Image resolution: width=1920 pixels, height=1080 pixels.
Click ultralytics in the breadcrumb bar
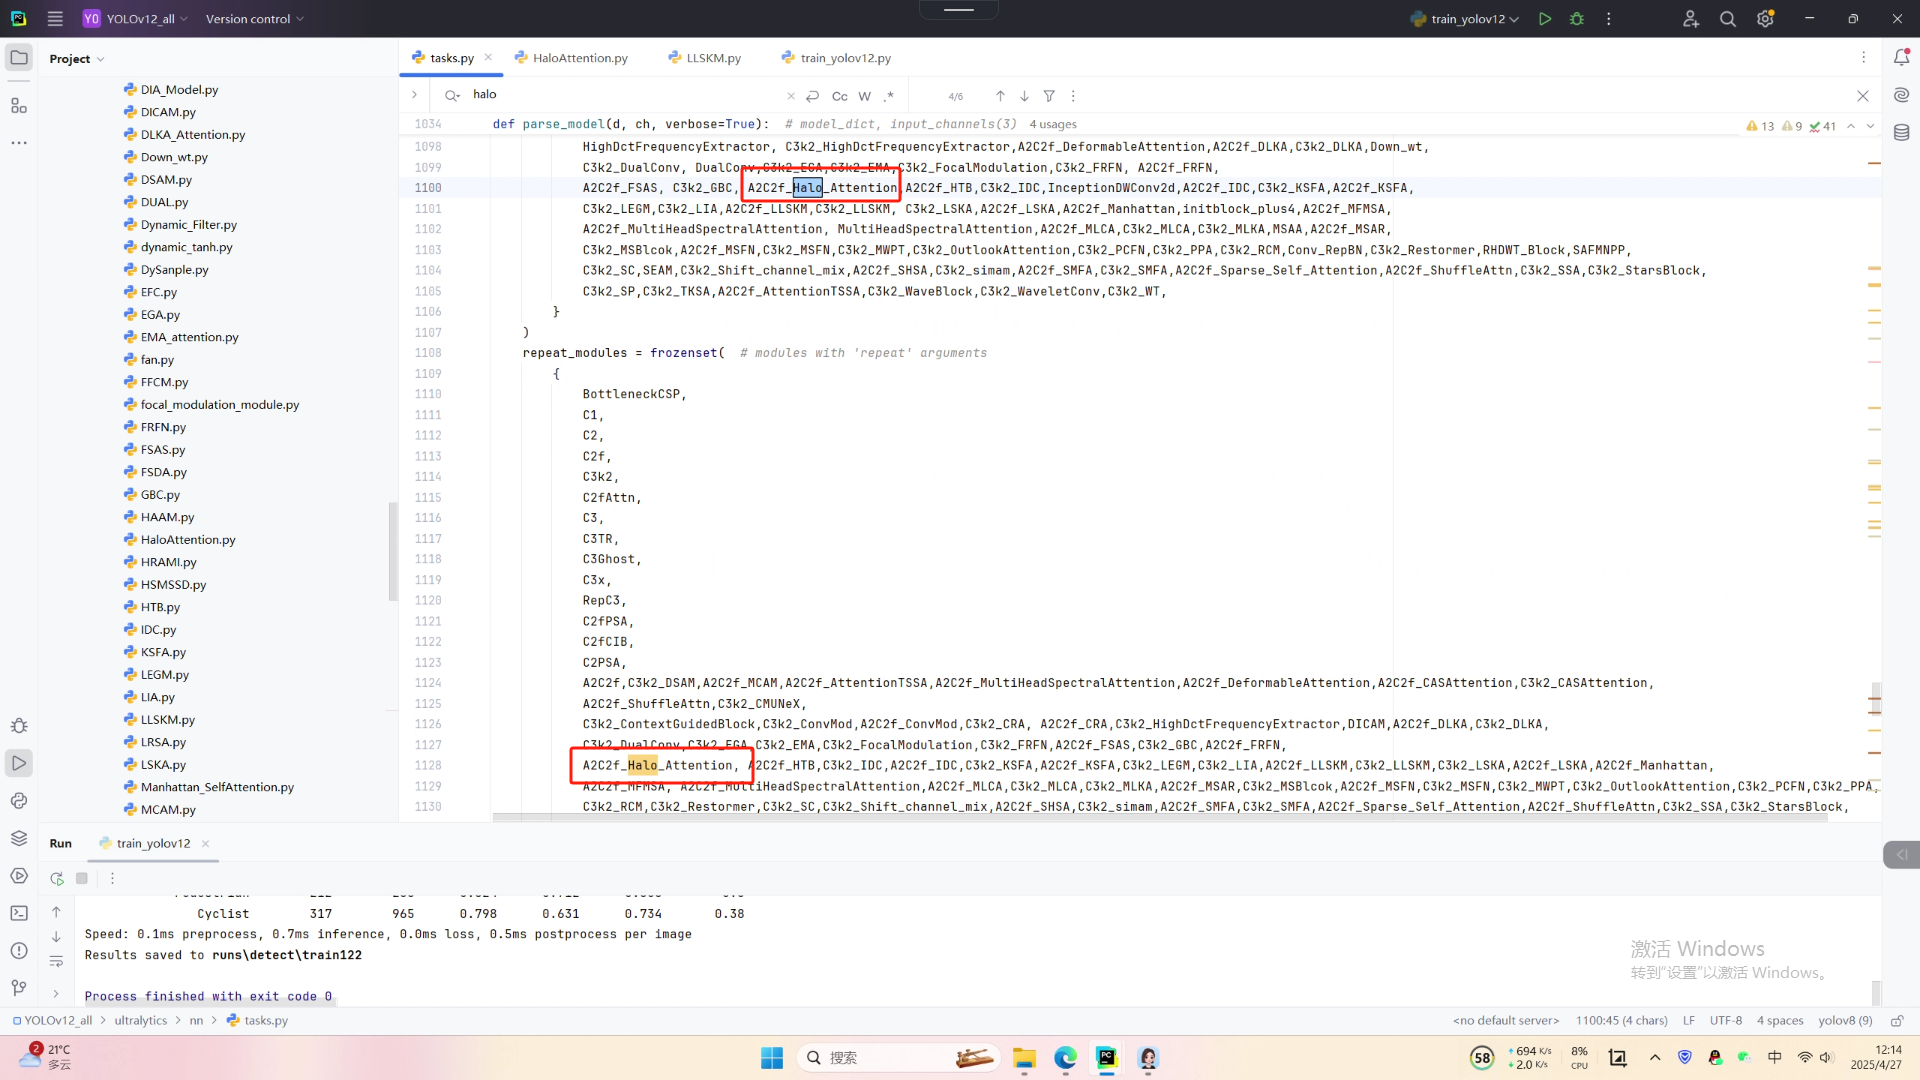point(140,1020)
